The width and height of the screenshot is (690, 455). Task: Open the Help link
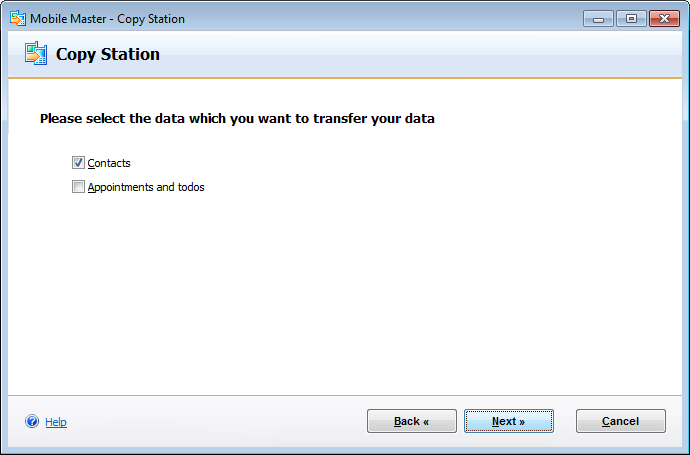coord(56,422)
